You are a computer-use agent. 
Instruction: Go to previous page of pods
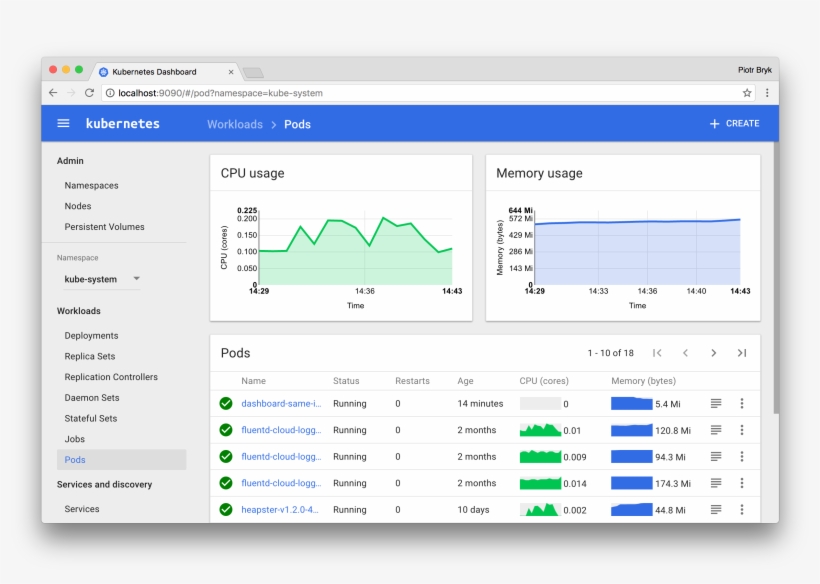pyautogui.click(x=686, y=353)
